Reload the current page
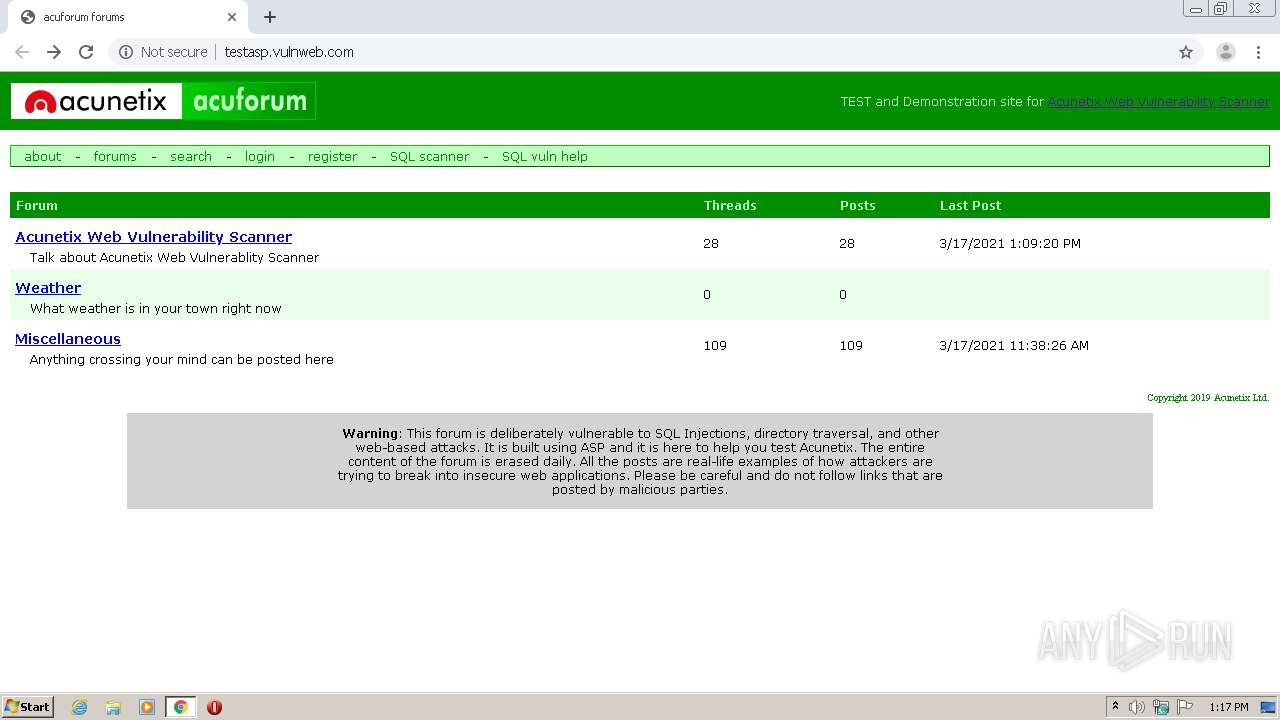 pyautogui.click(x=86, y=52)
